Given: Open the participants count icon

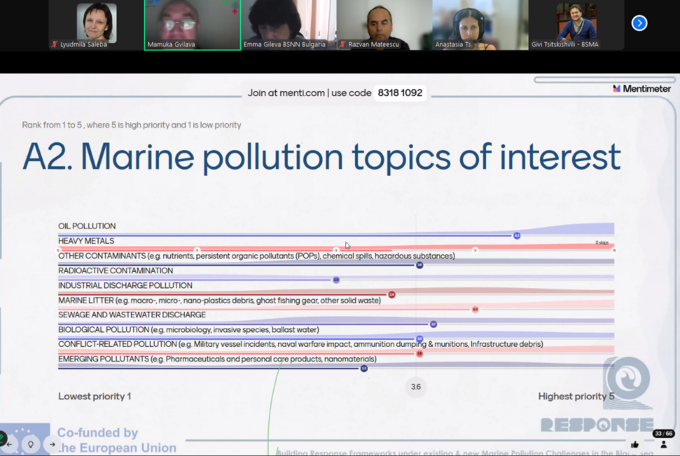Looking at the screenshot, I should click(x=662, y=444).
